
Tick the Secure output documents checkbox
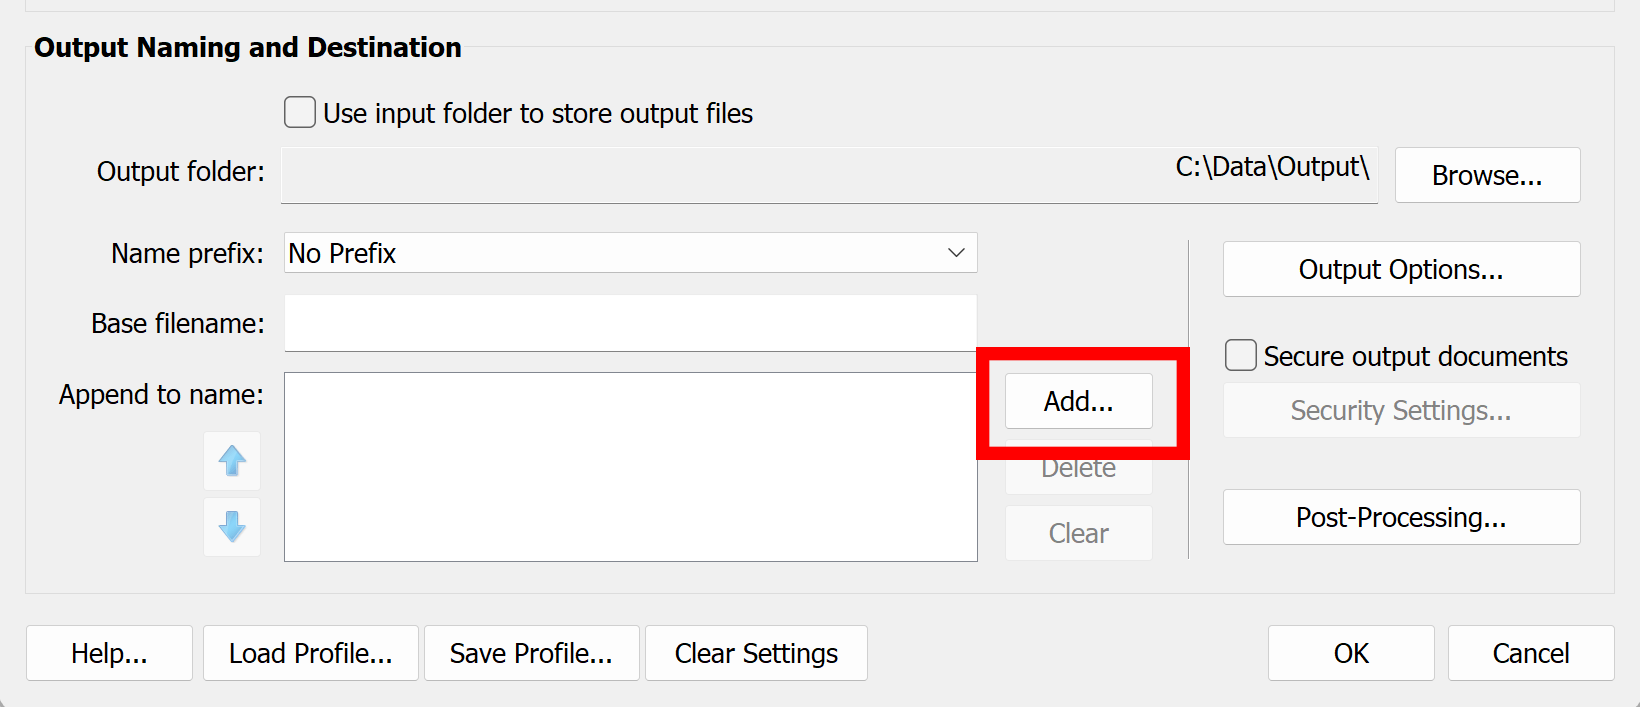[x=1241, y=355]
